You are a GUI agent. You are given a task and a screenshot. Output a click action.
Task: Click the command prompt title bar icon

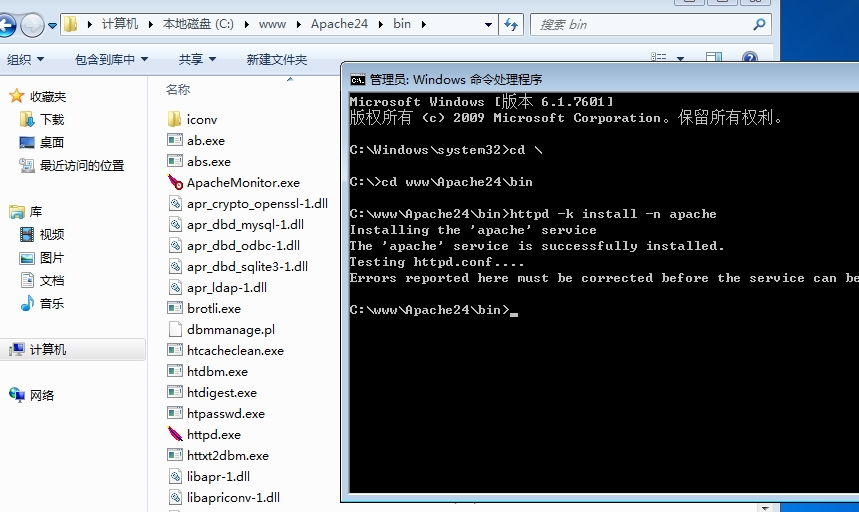(x=358, y=80)
